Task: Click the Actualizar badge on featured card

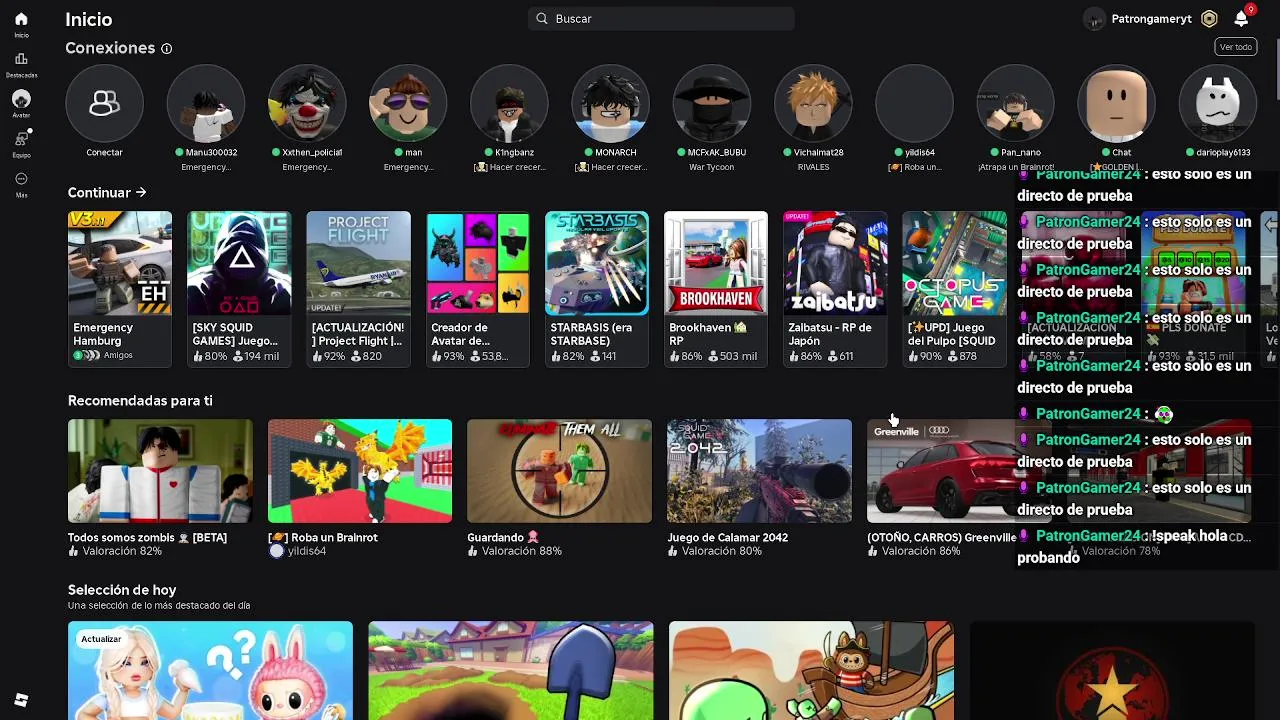Action: click(x=101, y=639)
